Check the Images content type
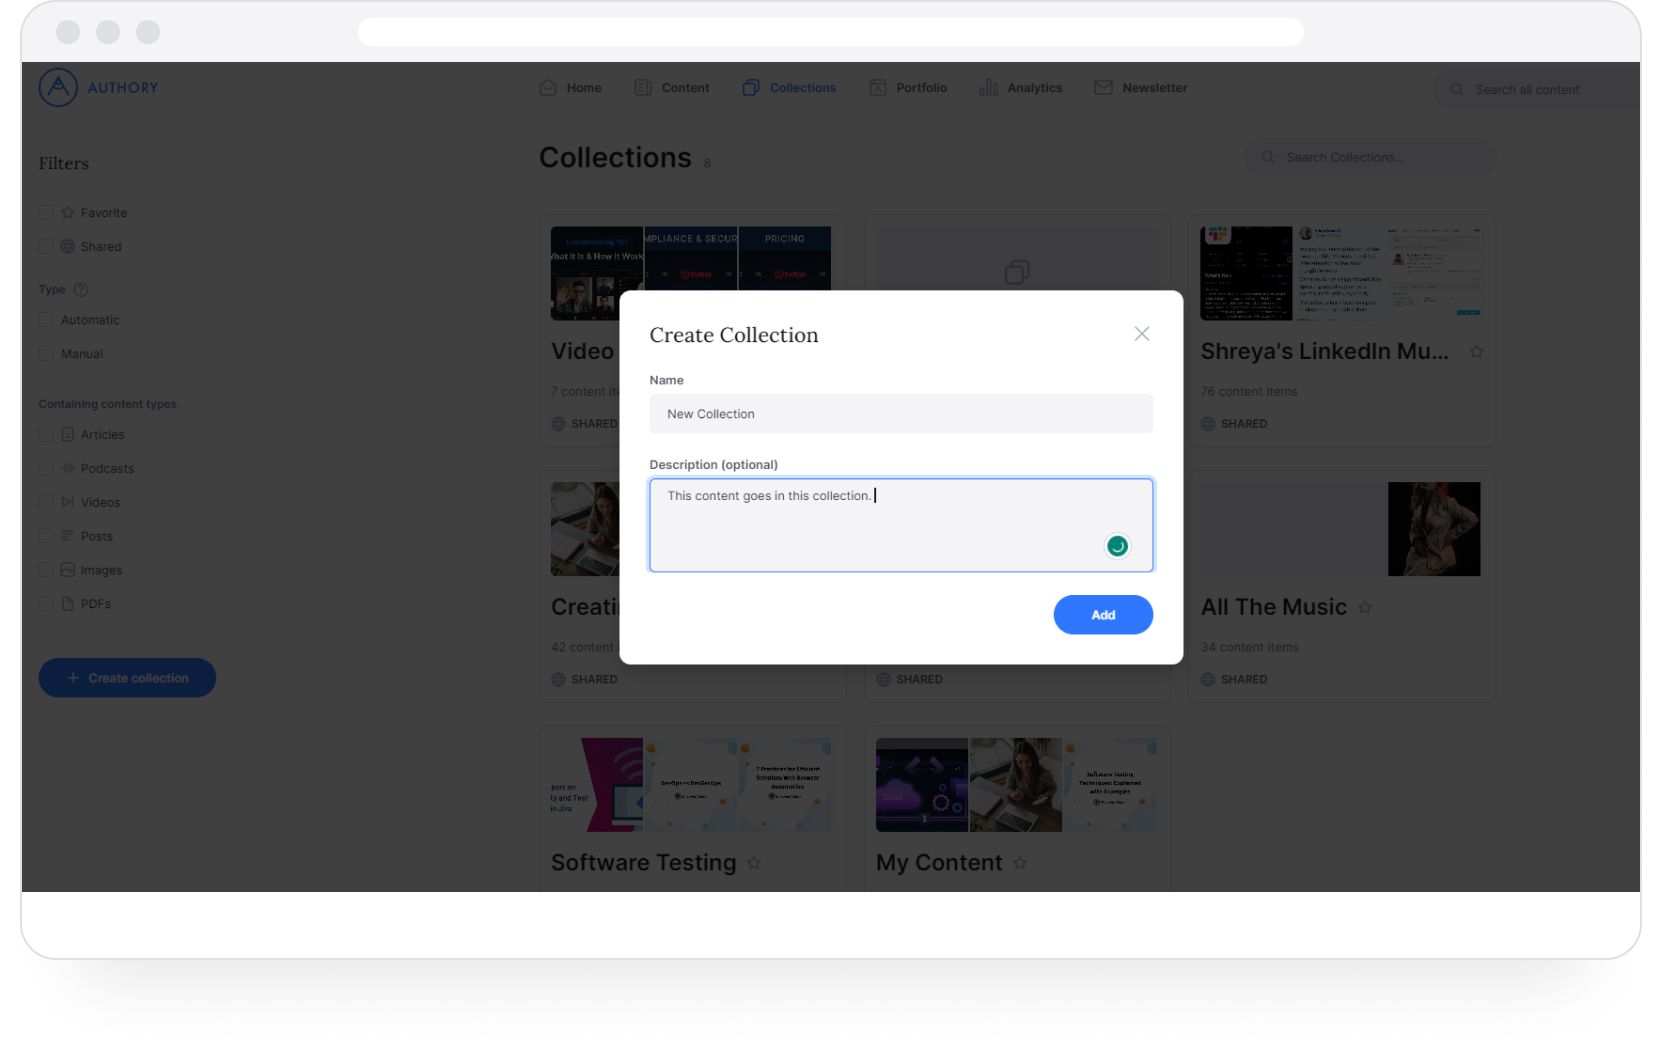 click(46, 570)
